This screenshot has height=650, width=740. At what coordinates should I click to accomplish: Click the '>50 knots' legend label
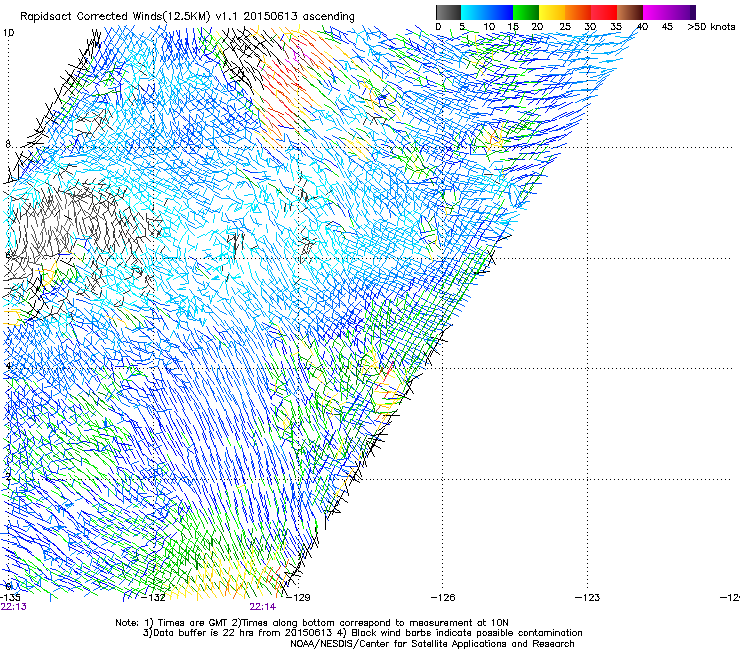[x=711, y=27]
